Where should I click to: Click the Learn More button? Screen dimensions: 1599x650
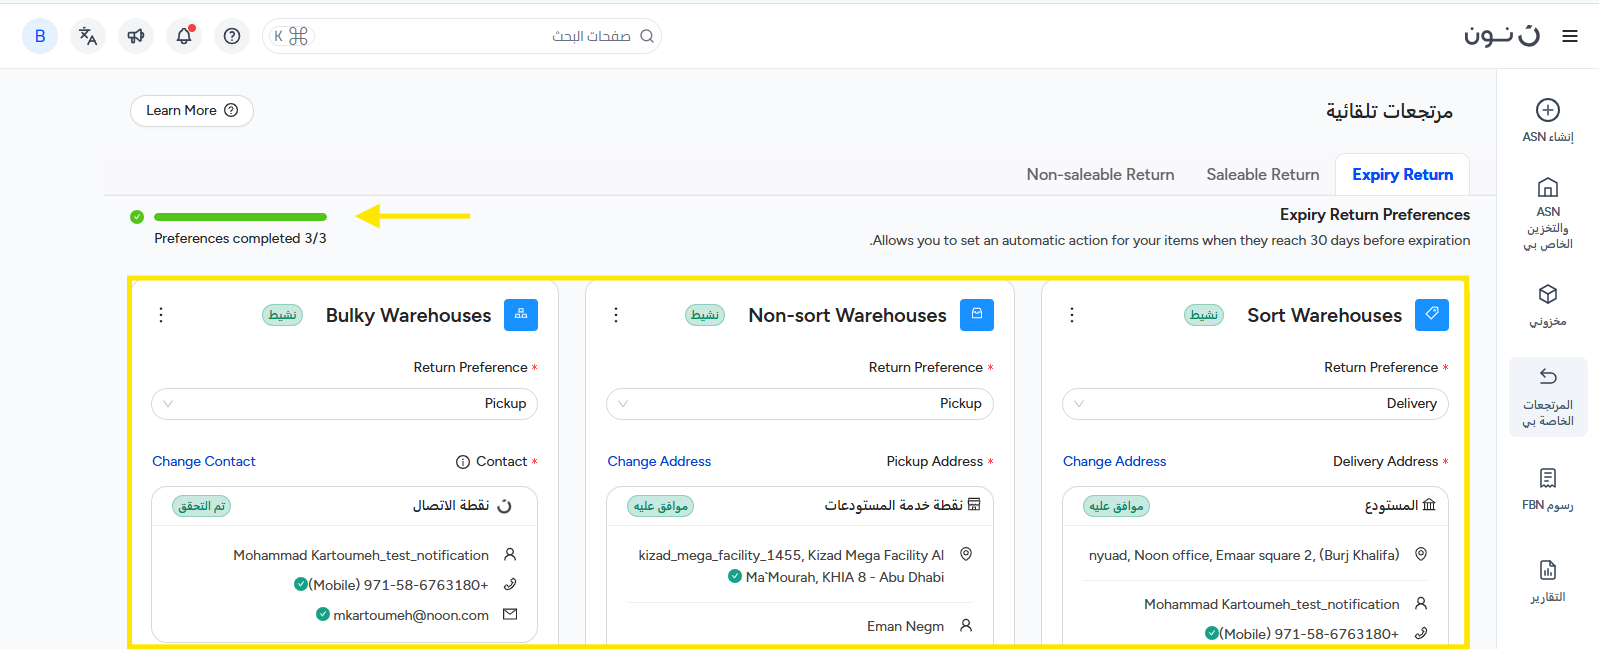tap(191, 111)
